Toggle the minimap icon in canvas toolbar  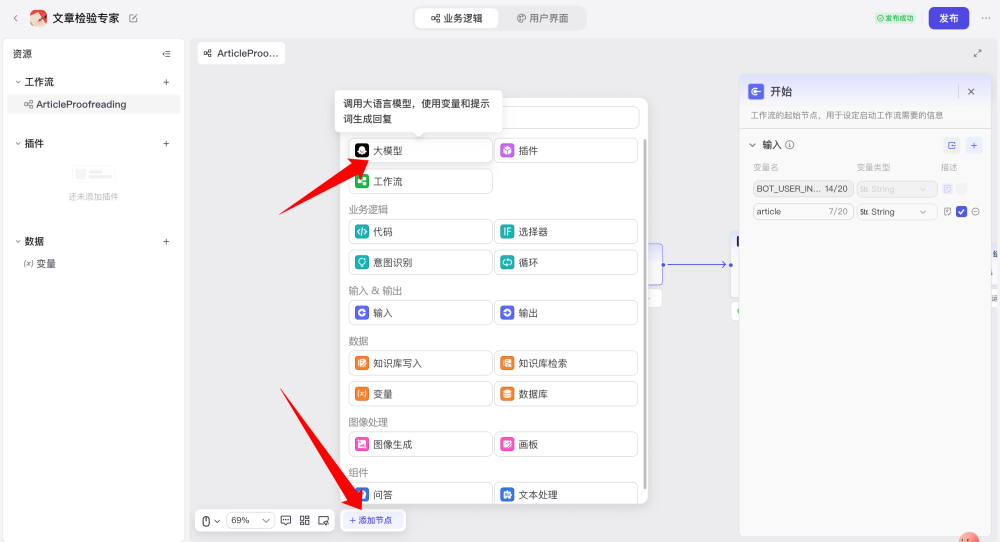tap(323, 520)
